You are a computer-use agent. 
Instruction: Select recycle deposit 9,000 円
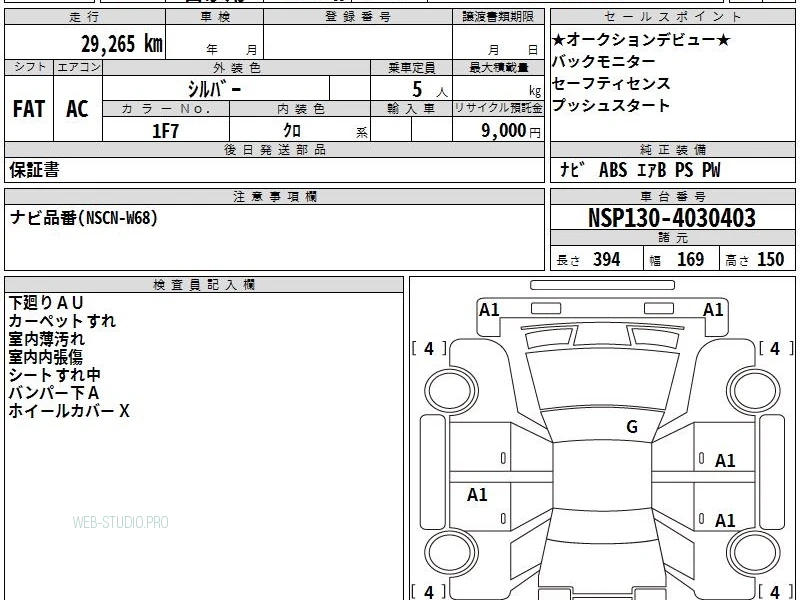coord(511,131)
